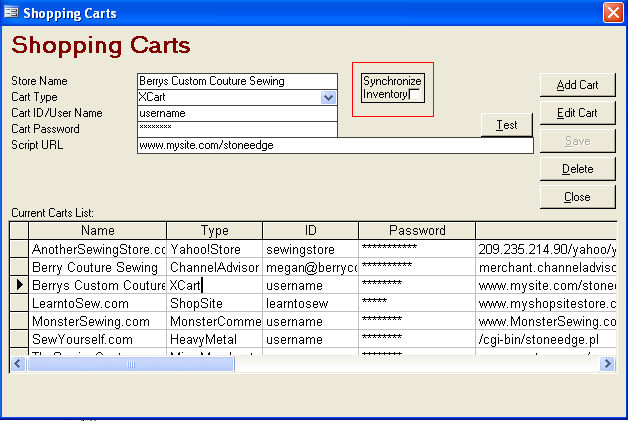Image resolution: width=628 pixels, height=421 pixels.
Task: Click the 209.235.214.90/yahoo URL cell
Action: (x=546, y=249)
